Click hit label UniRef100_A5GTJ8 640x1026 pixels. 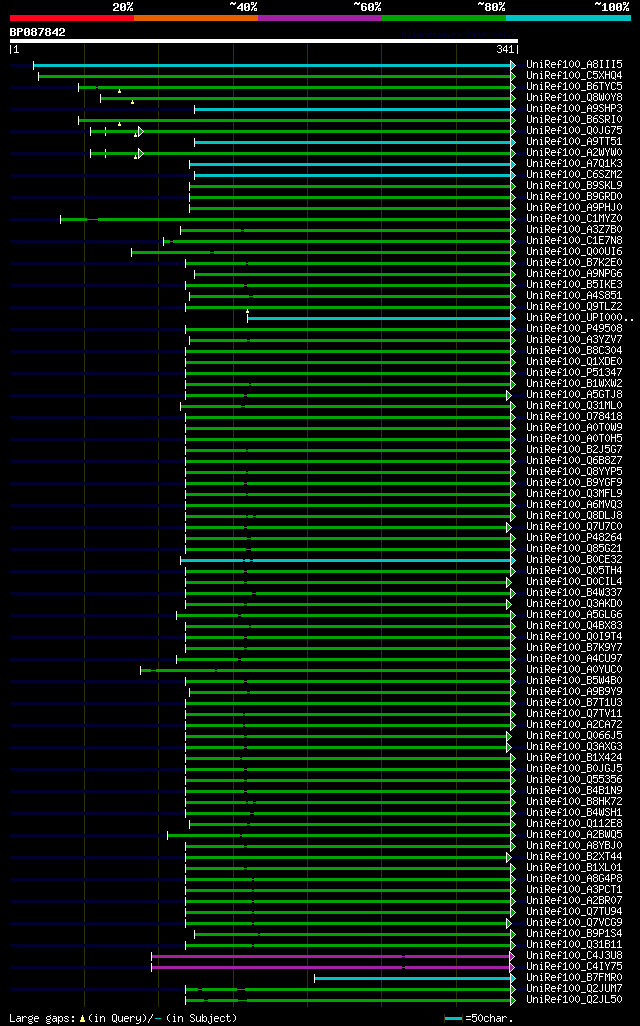tap(574, 395)
